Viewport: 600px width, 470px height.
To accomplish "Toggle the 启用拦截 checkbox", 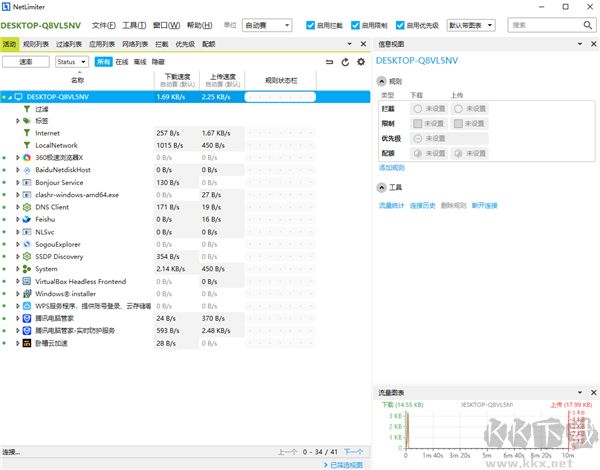I will 311,24.
